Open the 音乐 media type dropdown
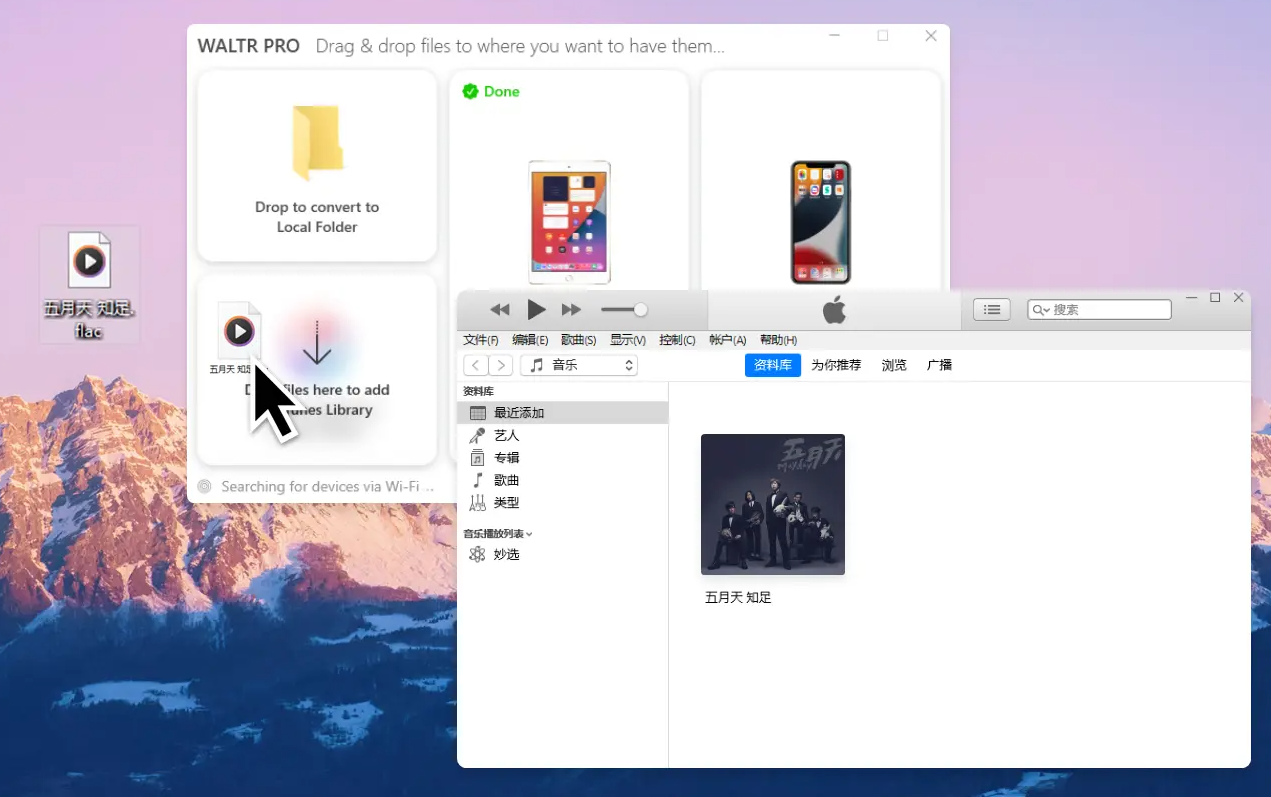Screen dimensions: 1271x797 click(x=579, y=365)
